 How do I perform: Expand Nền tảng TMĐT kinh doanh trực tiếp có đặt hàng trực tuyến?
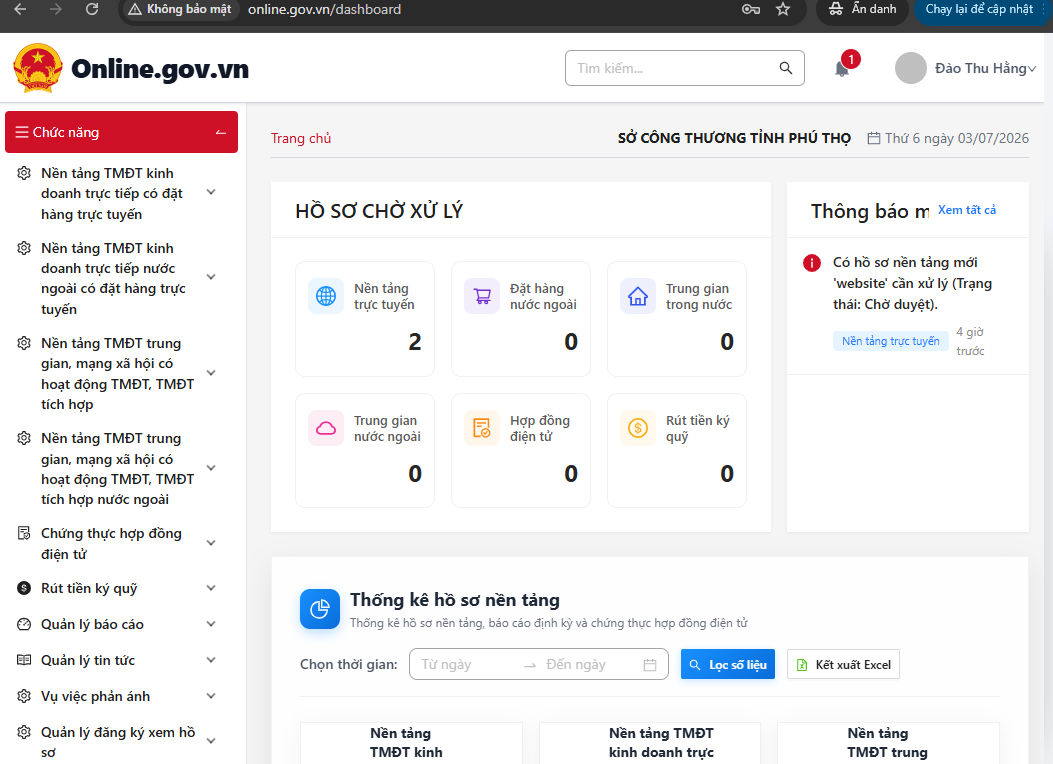(211, 193)
